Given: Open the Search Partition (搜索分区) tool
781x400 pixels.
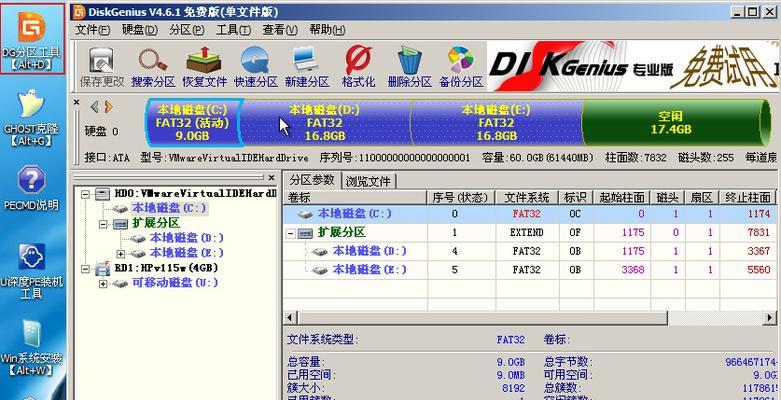Looking at the screenshot, I should (153, 67).
